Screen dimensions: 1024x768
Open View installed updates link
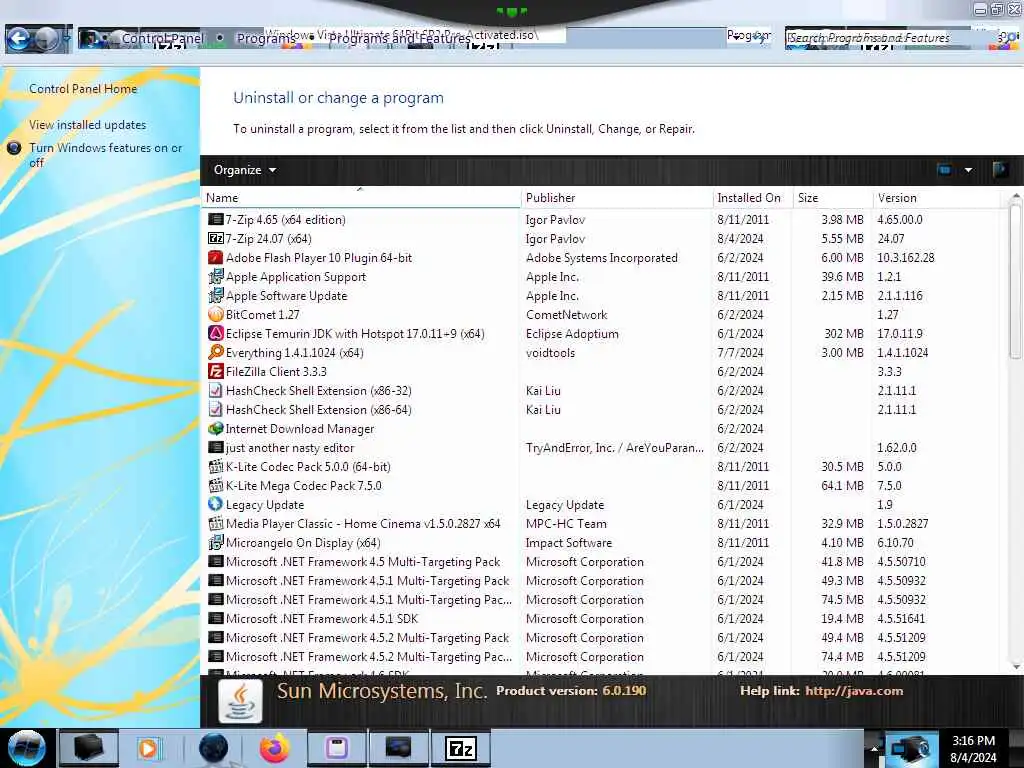[x=88, y=125]
